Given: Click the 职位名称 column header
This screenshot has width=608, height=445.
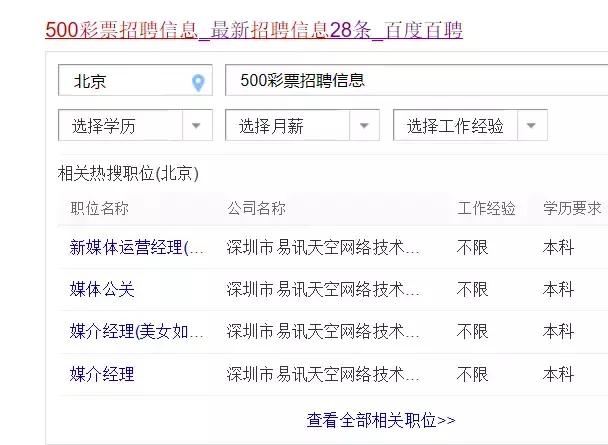Looking at the screenshot, I should point(99,209).
